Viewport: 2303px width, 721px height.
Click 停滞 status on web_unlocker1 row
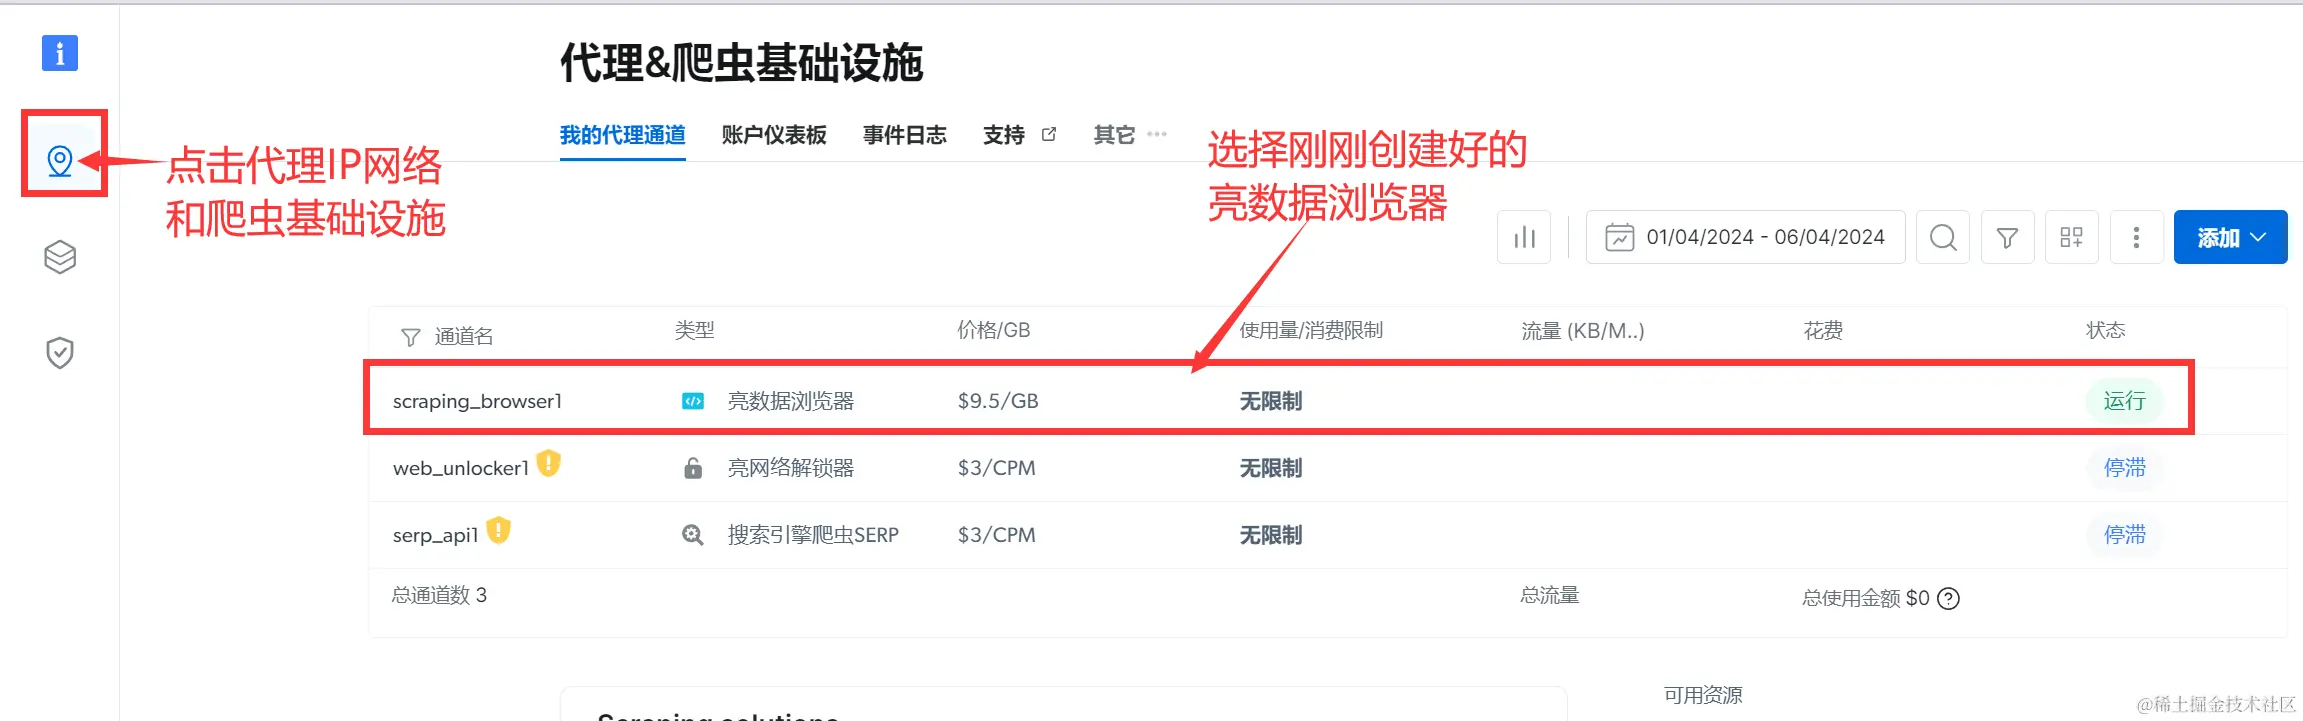[2124, 468]
